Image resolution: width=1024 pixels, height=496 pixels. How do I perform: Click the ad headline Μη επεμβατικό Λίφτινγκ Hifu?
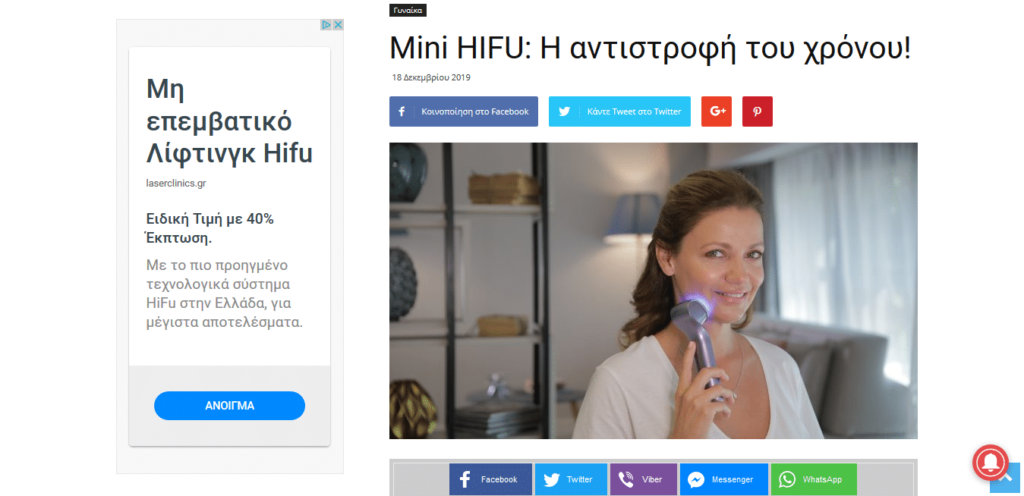click(229, 121)
